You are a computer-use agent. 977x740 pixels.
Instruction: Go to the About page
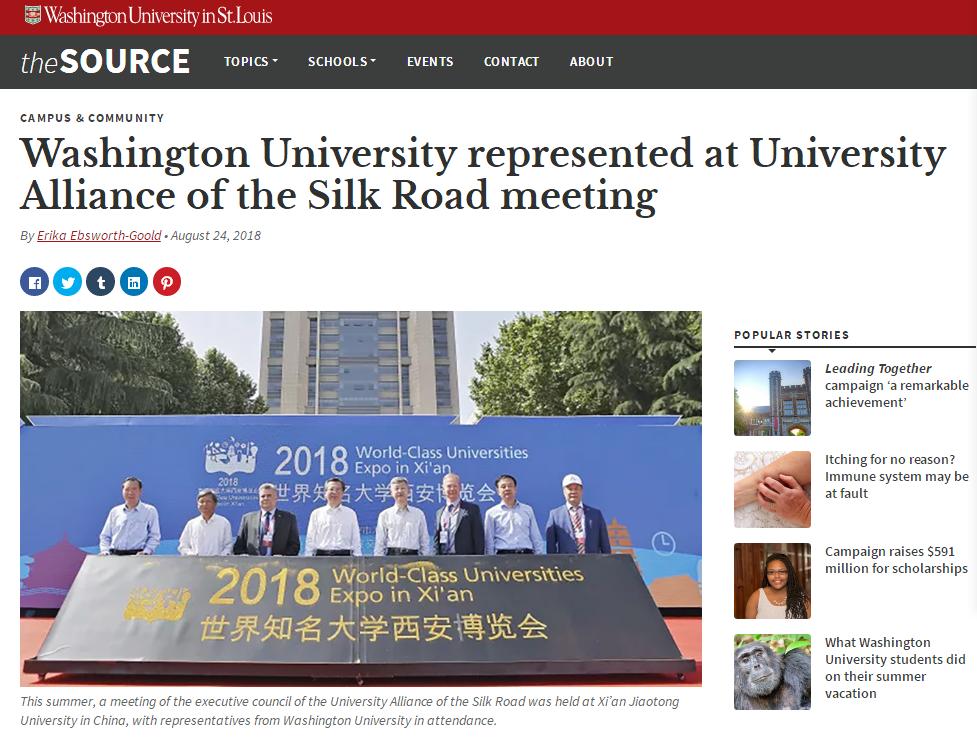[591, 62]
